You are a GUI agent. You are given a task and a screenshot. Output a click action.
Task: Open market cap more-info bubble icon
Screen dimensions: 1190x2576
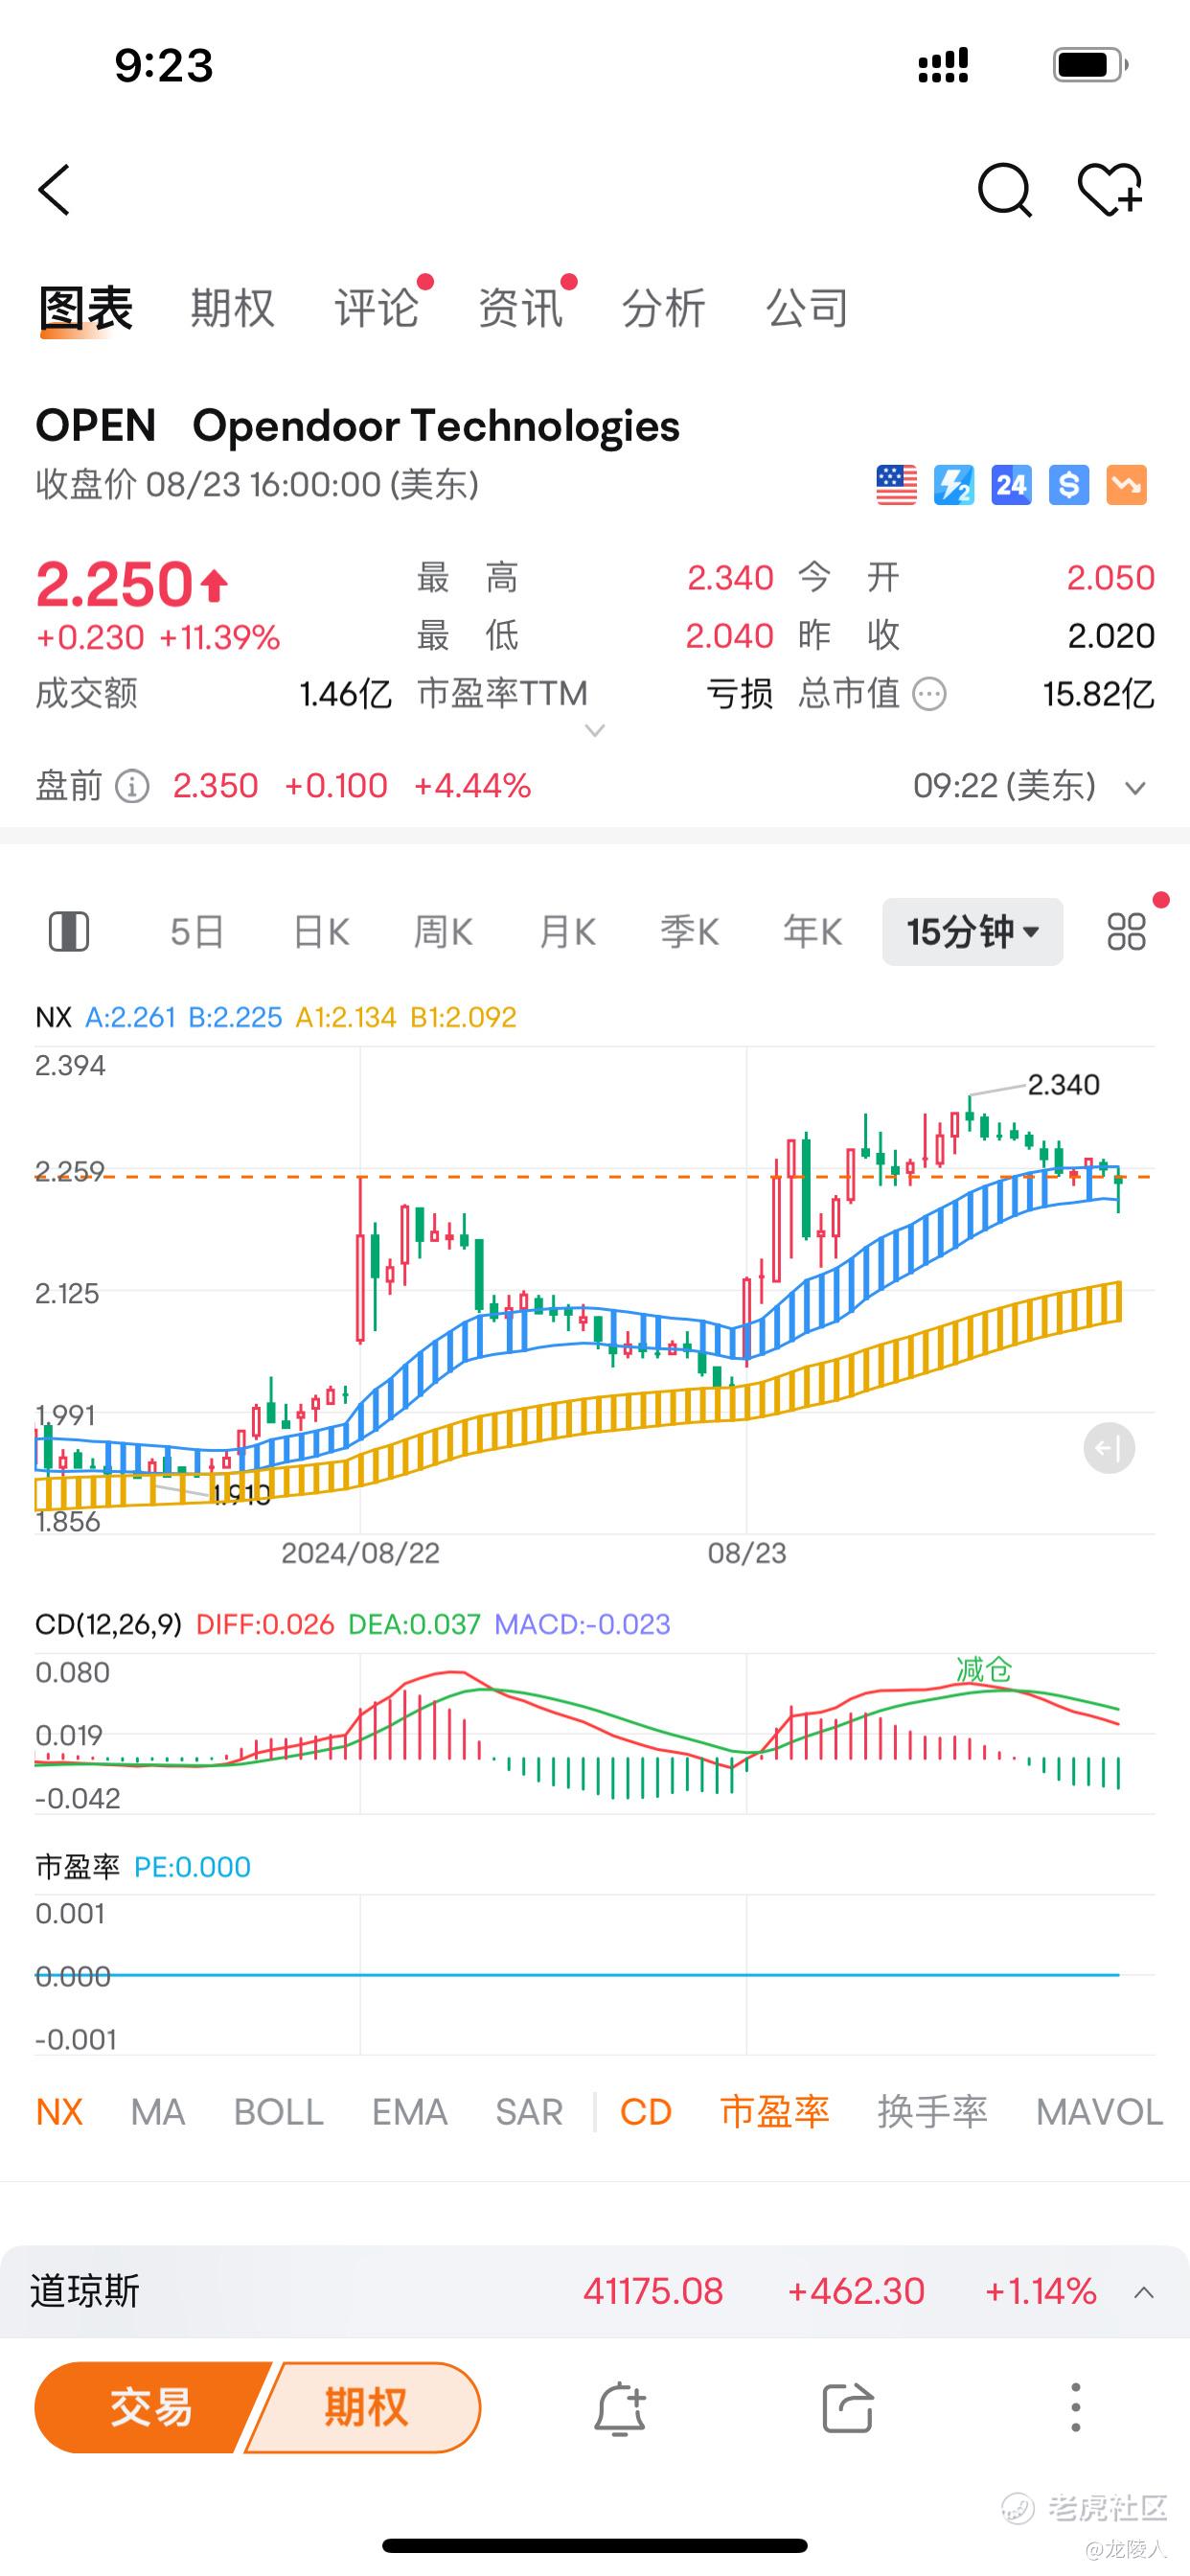point(930,693)
